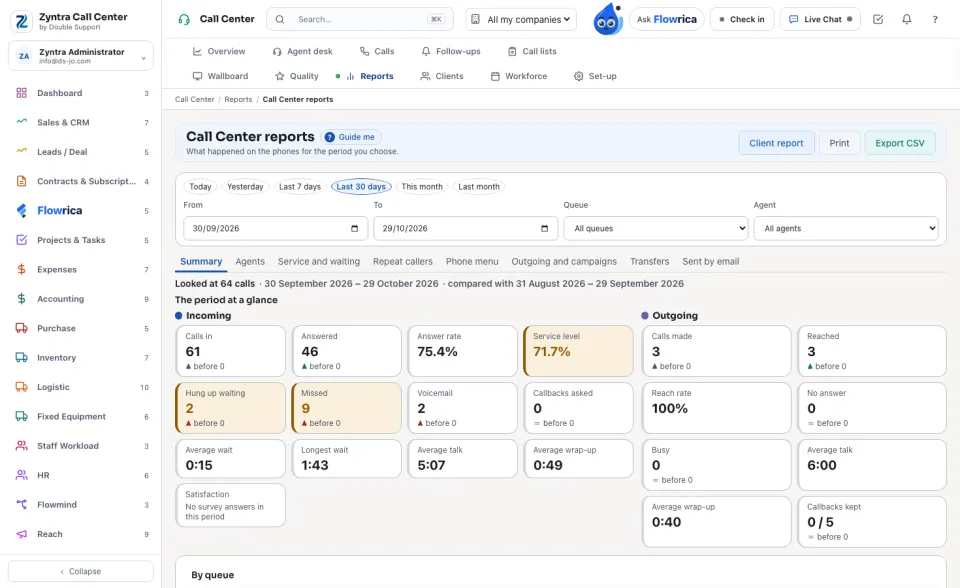The height and width of the screenshot is (588, 960).
Task: Open the Repeat callers tab
Action: (402, 262)
